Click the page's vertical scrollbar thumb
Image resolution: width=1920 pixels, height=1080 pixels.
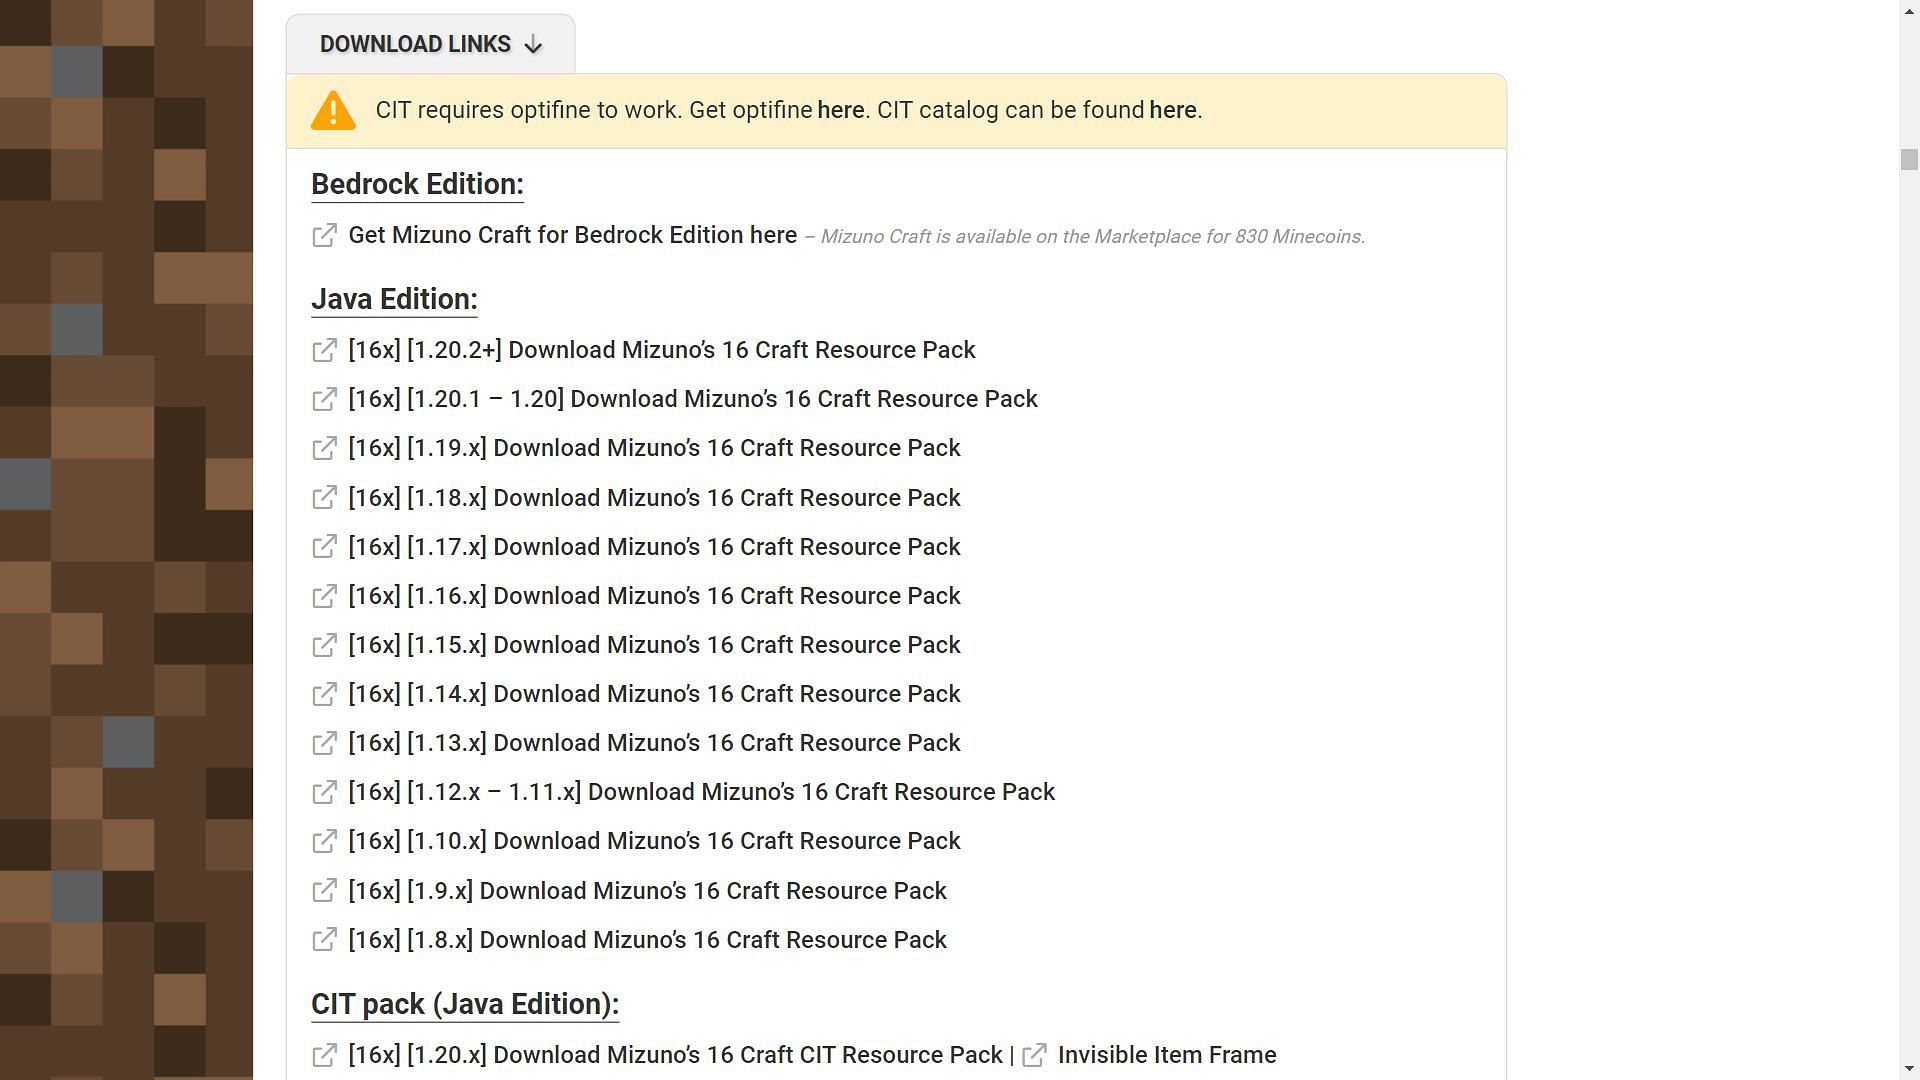click(1909, 160)
